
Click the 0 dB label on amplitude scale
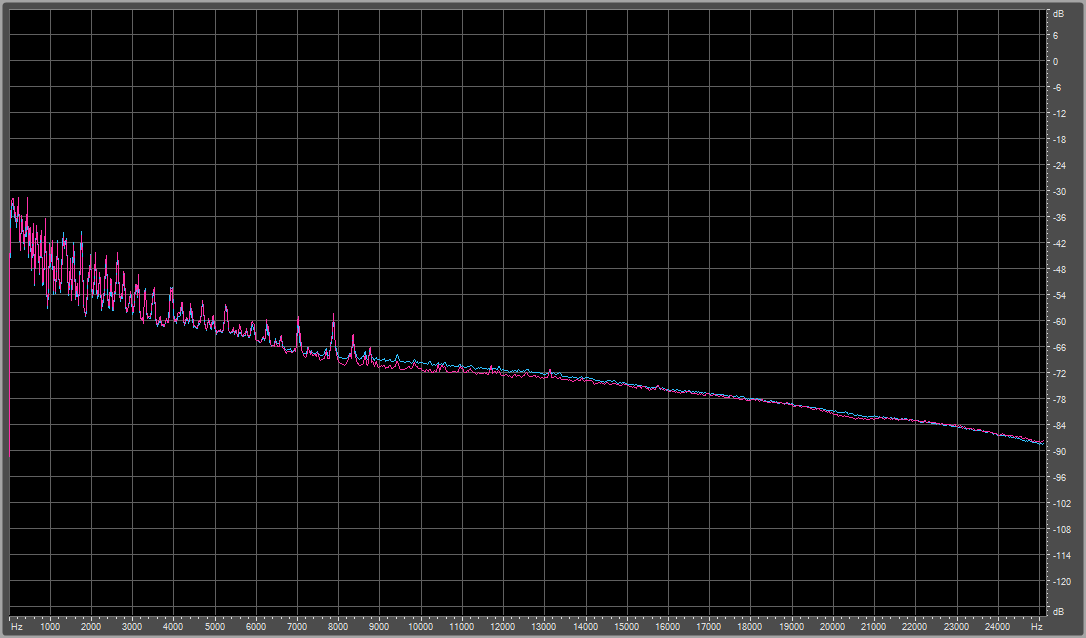(1055, 61)
